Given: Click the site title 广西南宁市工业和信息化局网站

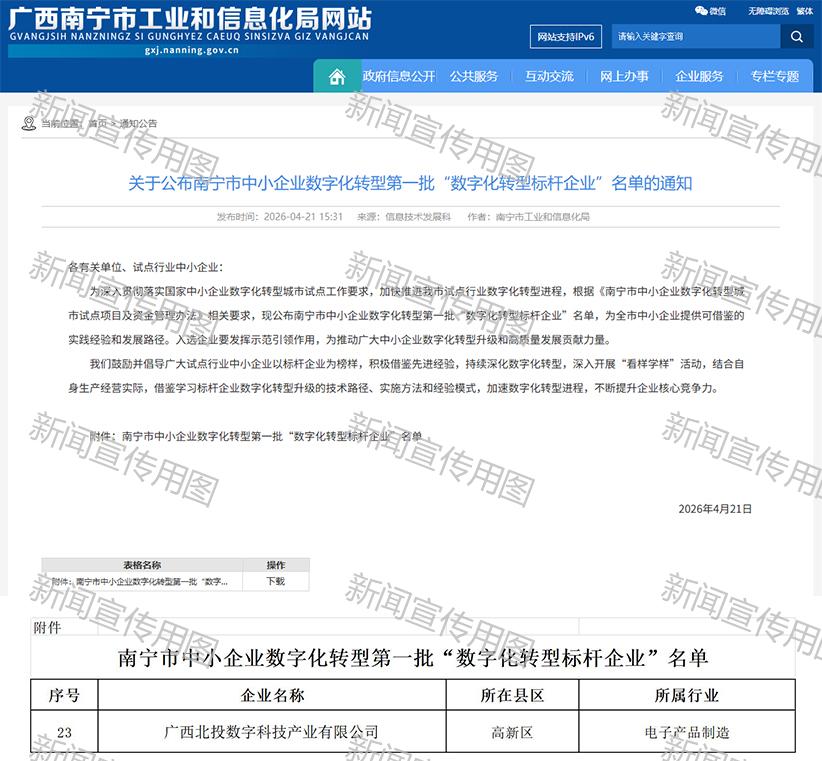Looking at the screenshot, I should 190,19.
